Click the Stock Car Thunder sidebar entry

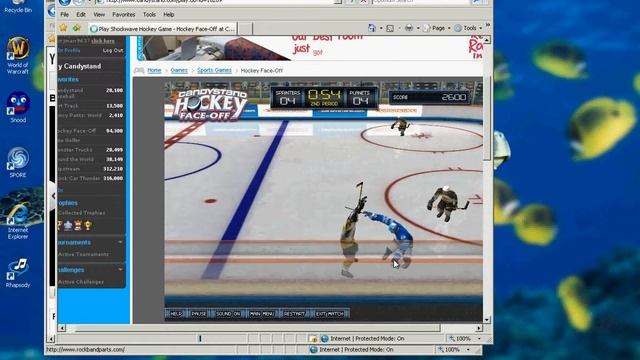point(91,178)
